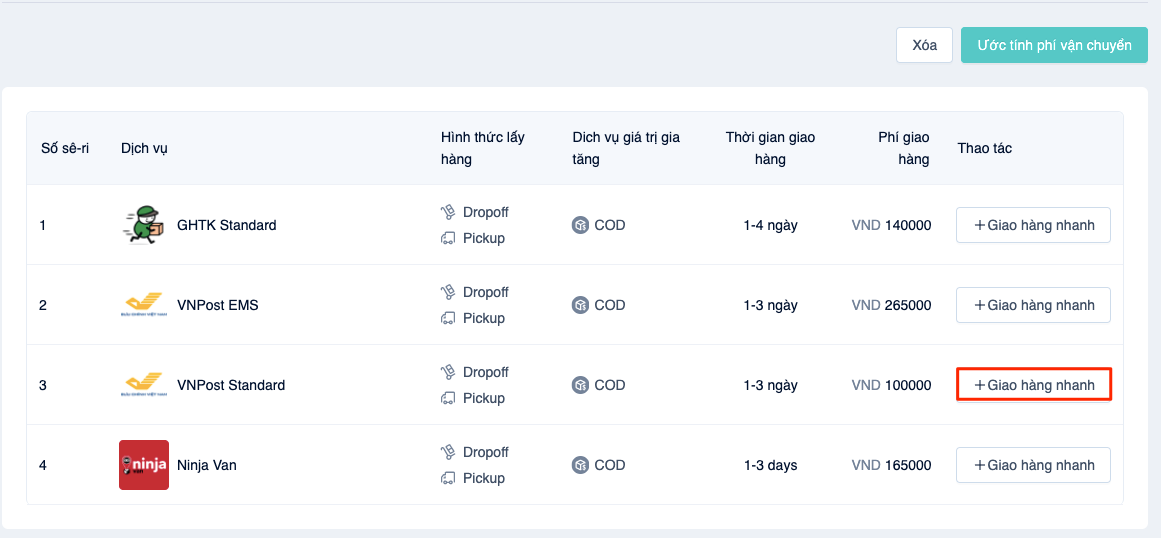Choose Giao hàng nhanh for GHTK Standard
The width and height of the screenshot is (1161, 538).
[1034, 225]
